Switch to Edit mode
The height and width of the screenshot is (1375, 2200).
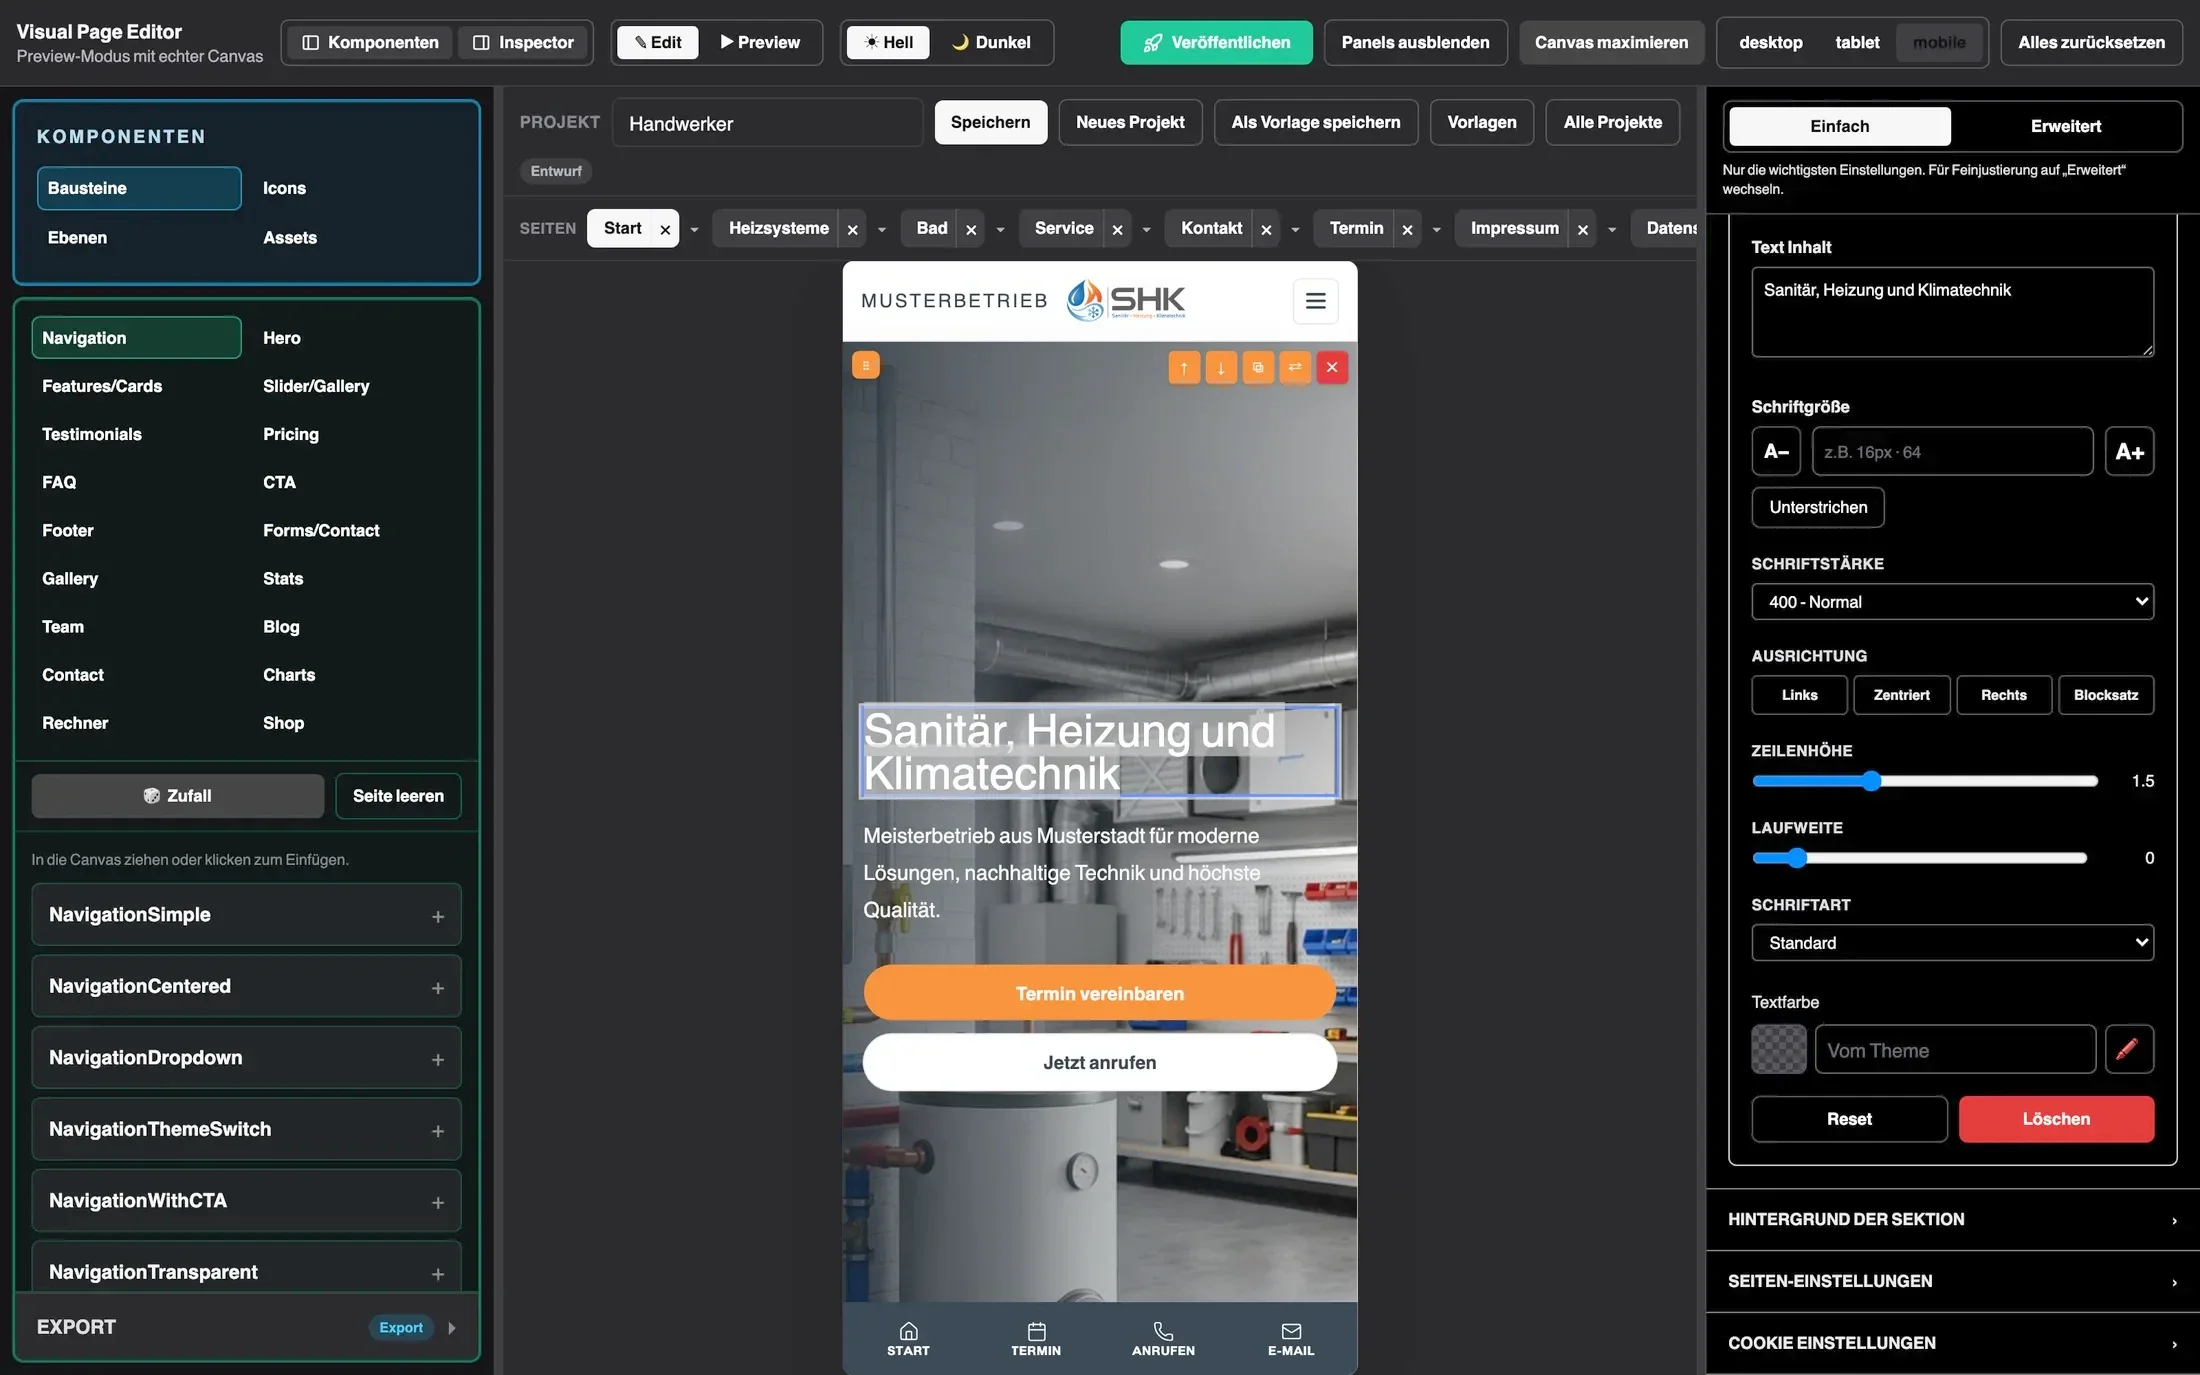657,42
